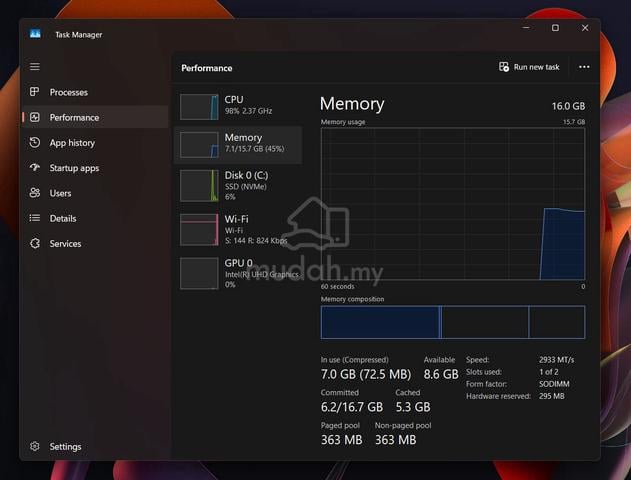Select the CPU performance graph item
631x480 pixels.
[x=238, y=106]
